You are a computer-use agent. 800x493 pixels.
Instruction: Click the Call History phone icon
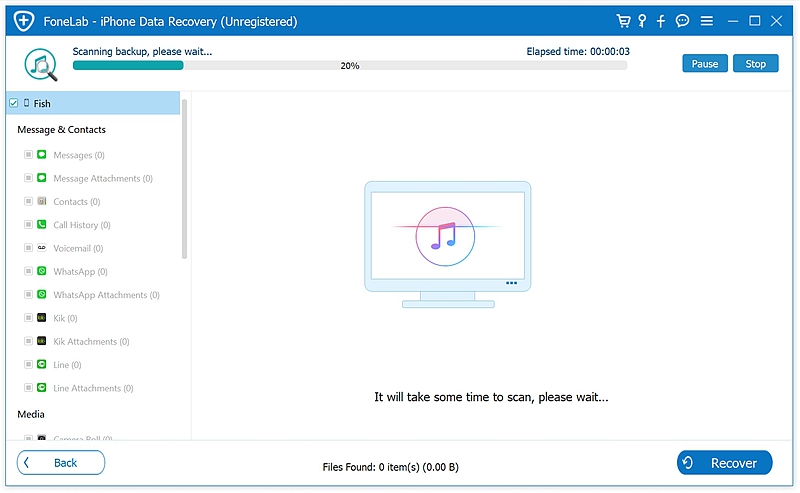pos(42,225)
